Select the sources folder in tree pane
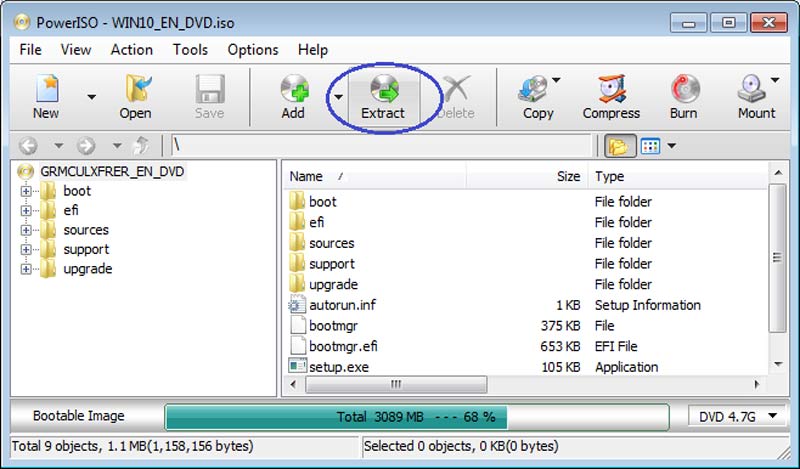 [86, 230]
